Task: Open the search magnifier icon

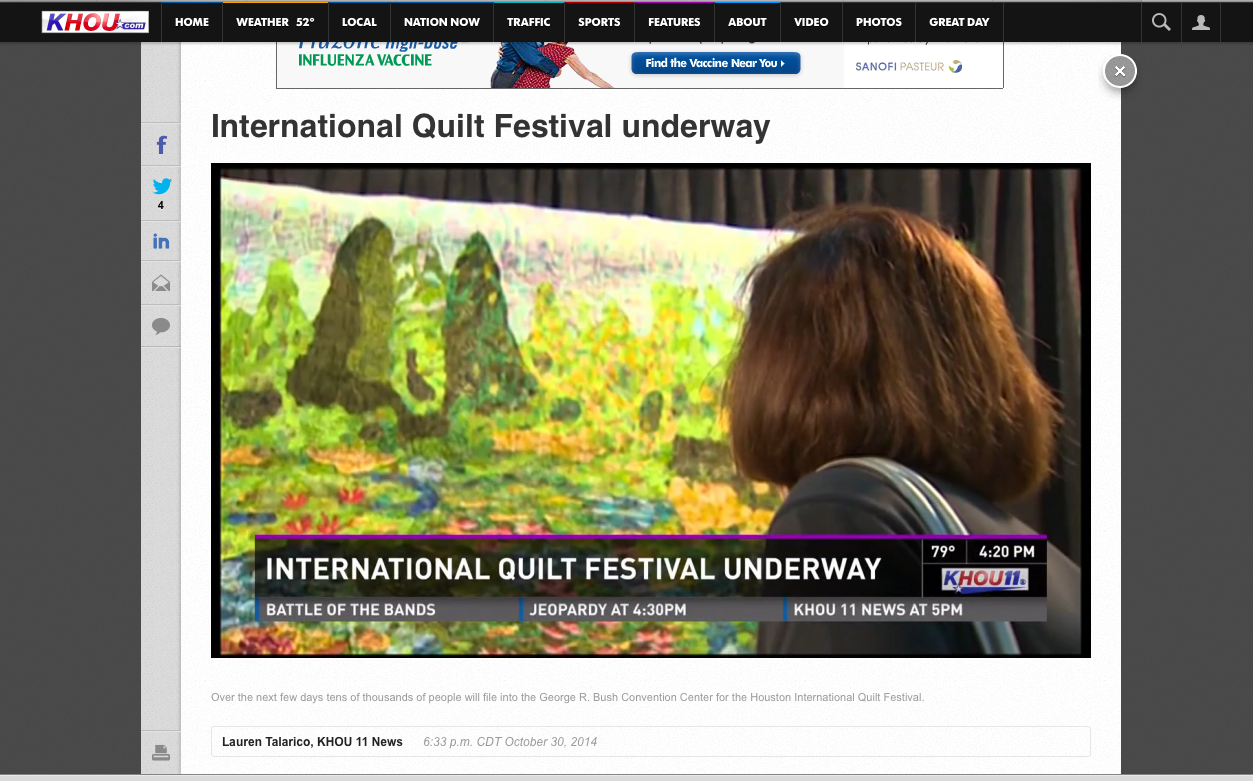Action: (x=1161, y=22)
